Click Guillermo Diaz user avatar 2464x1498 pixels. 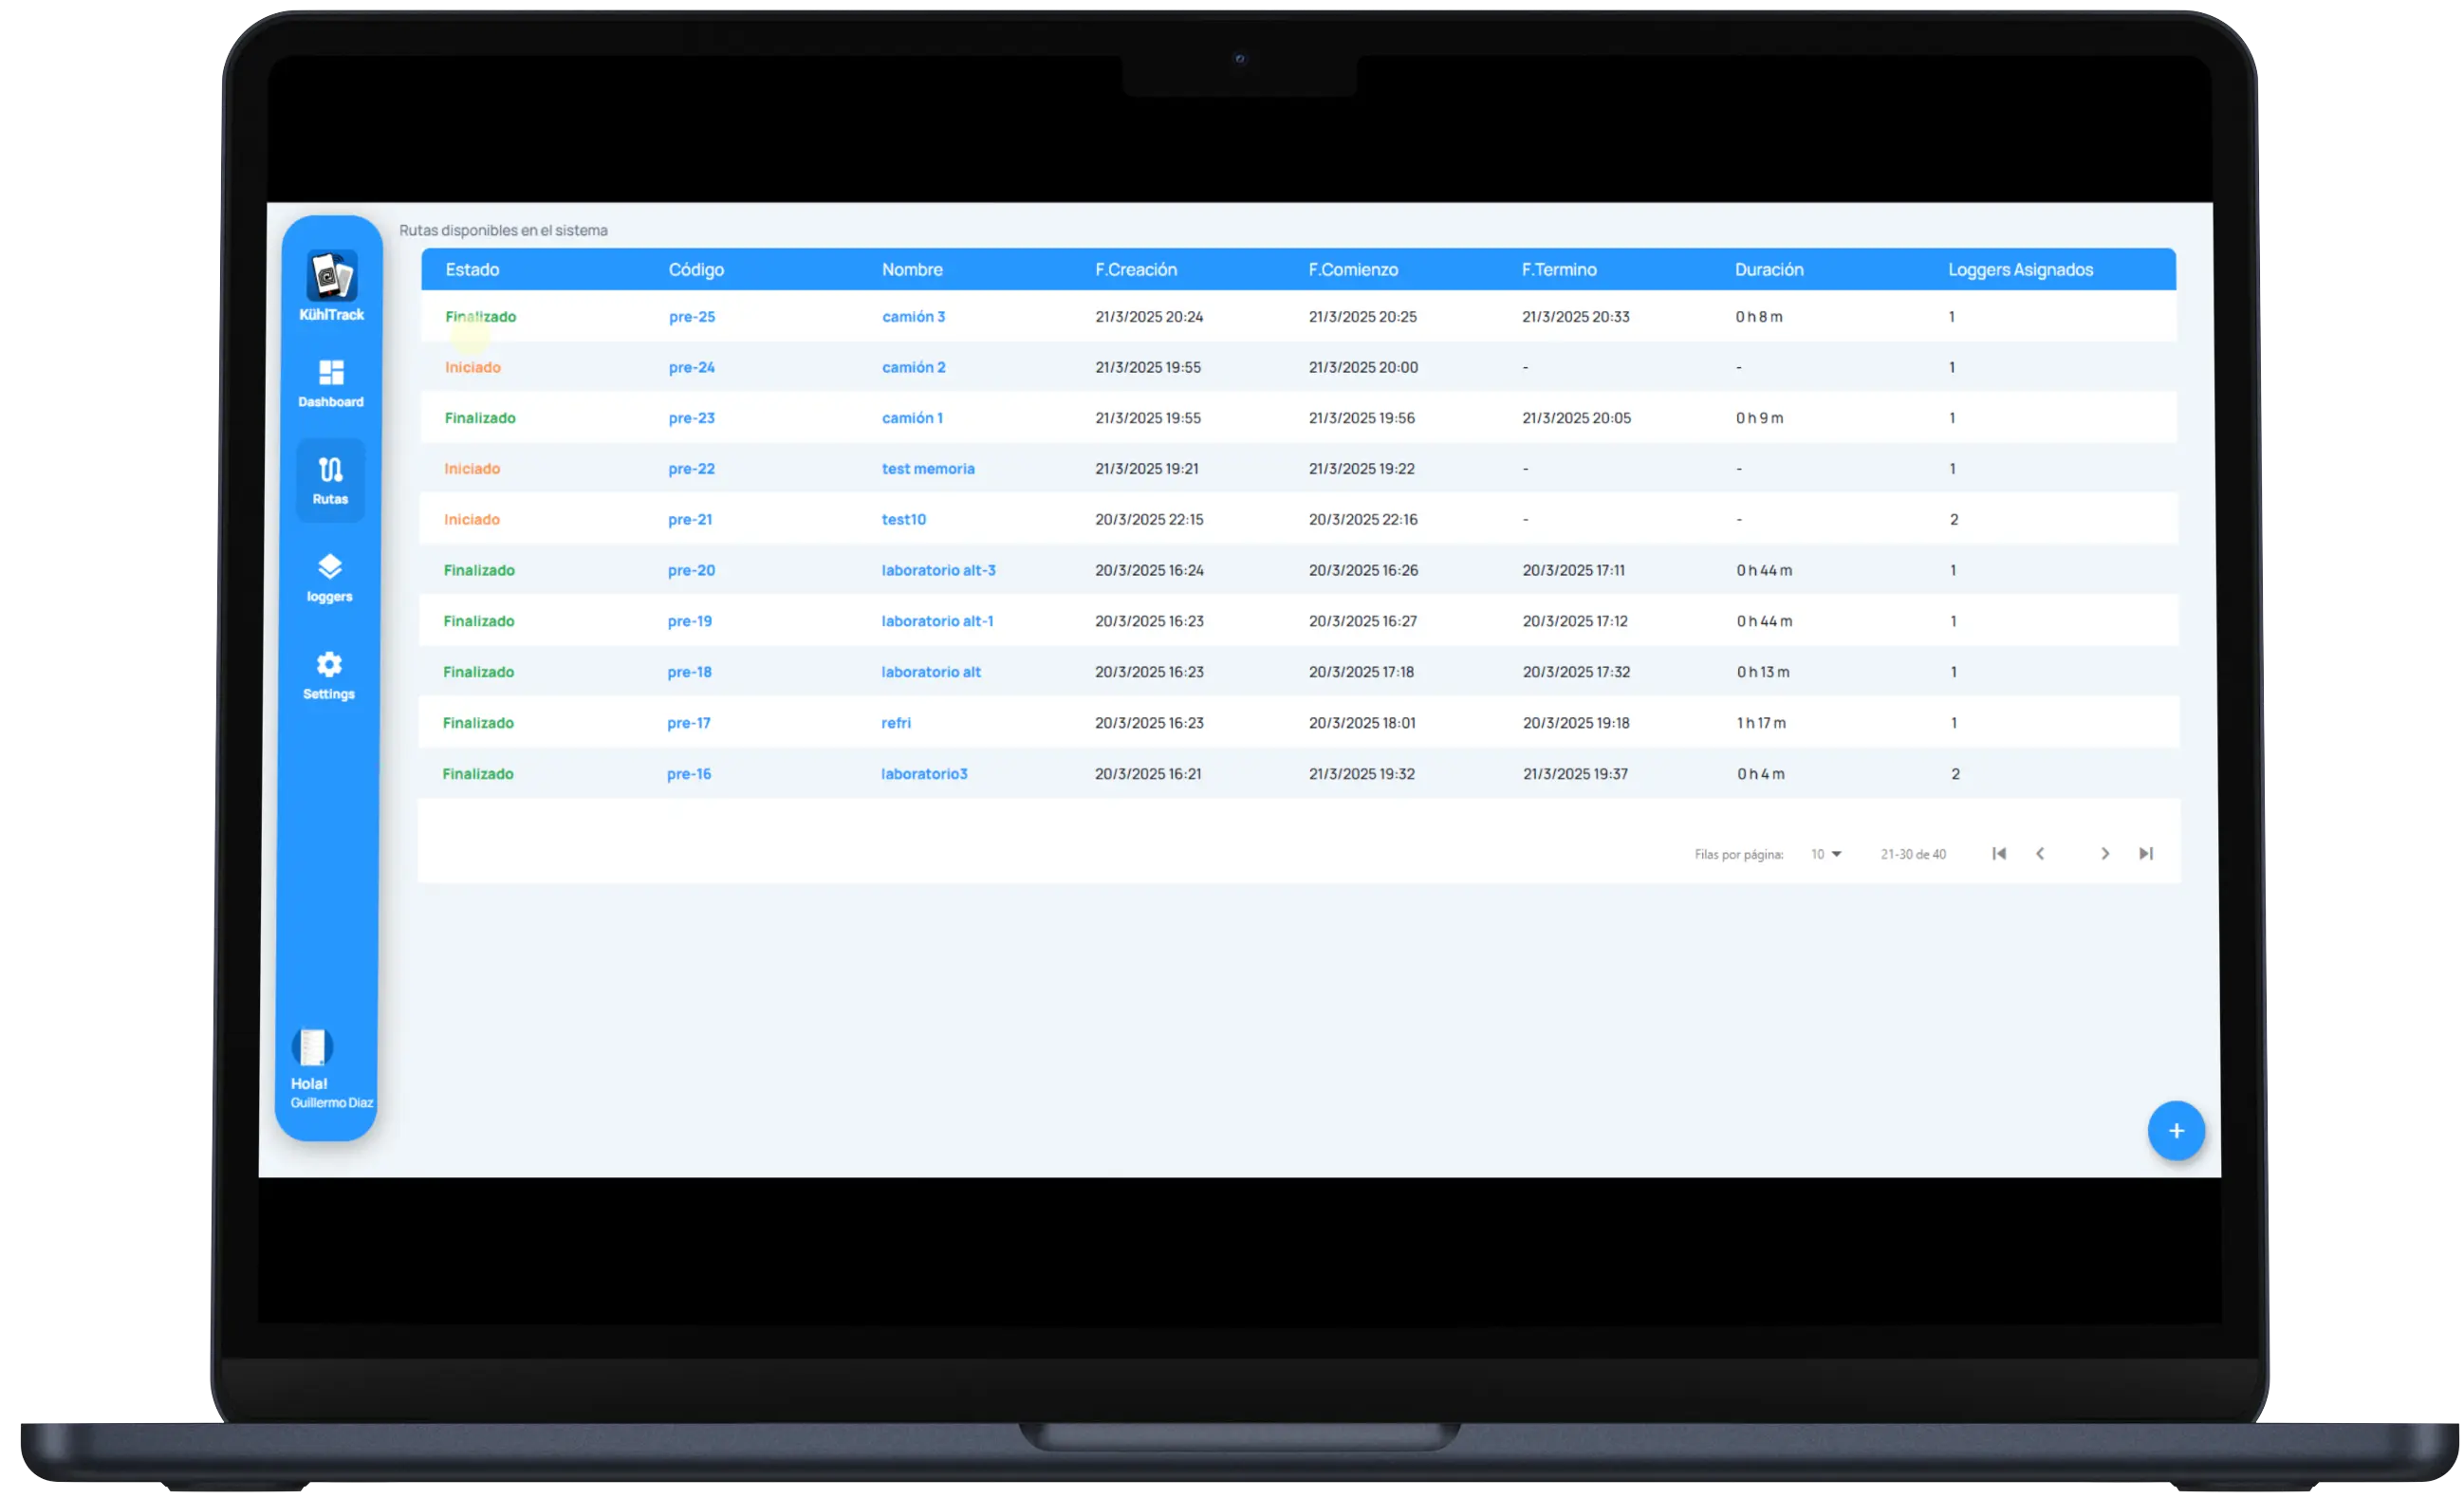pyautogui.click(x=312, y=1047)
